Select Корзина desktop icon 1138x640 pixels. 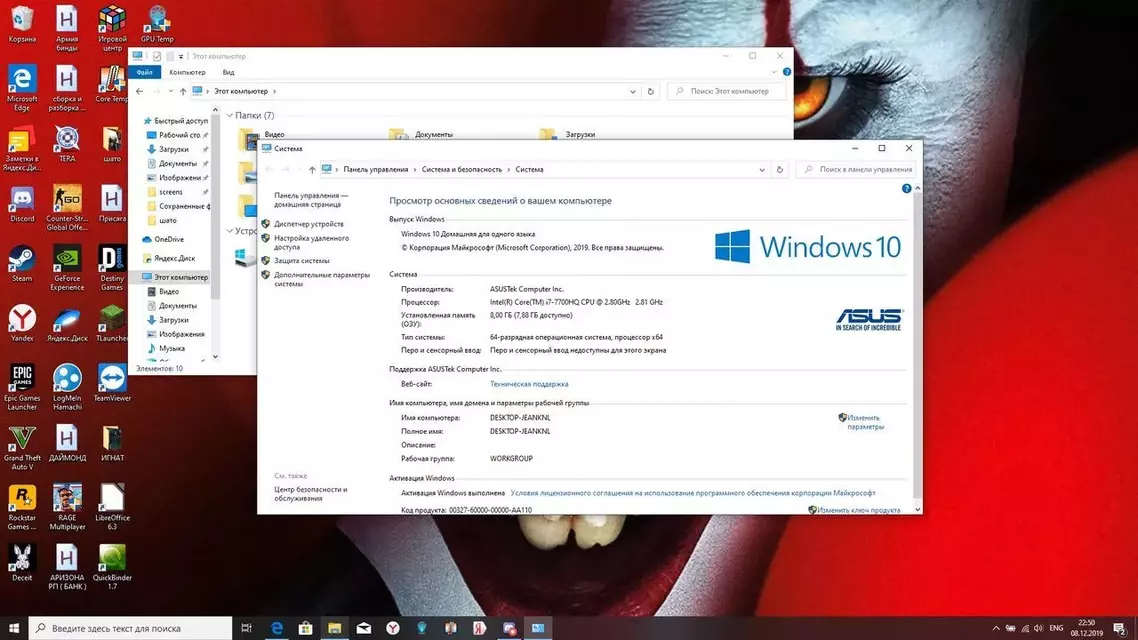tap(22, 24)
